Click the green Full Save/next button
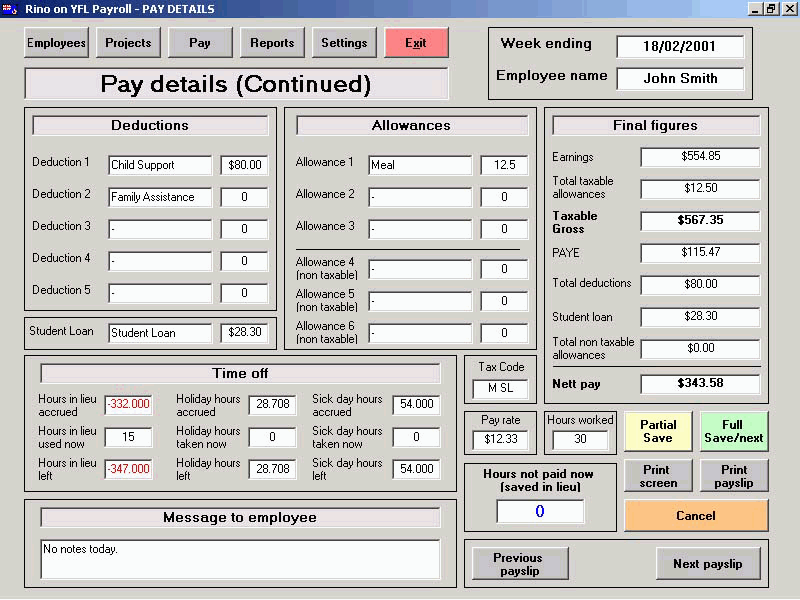 pos(733,431)
